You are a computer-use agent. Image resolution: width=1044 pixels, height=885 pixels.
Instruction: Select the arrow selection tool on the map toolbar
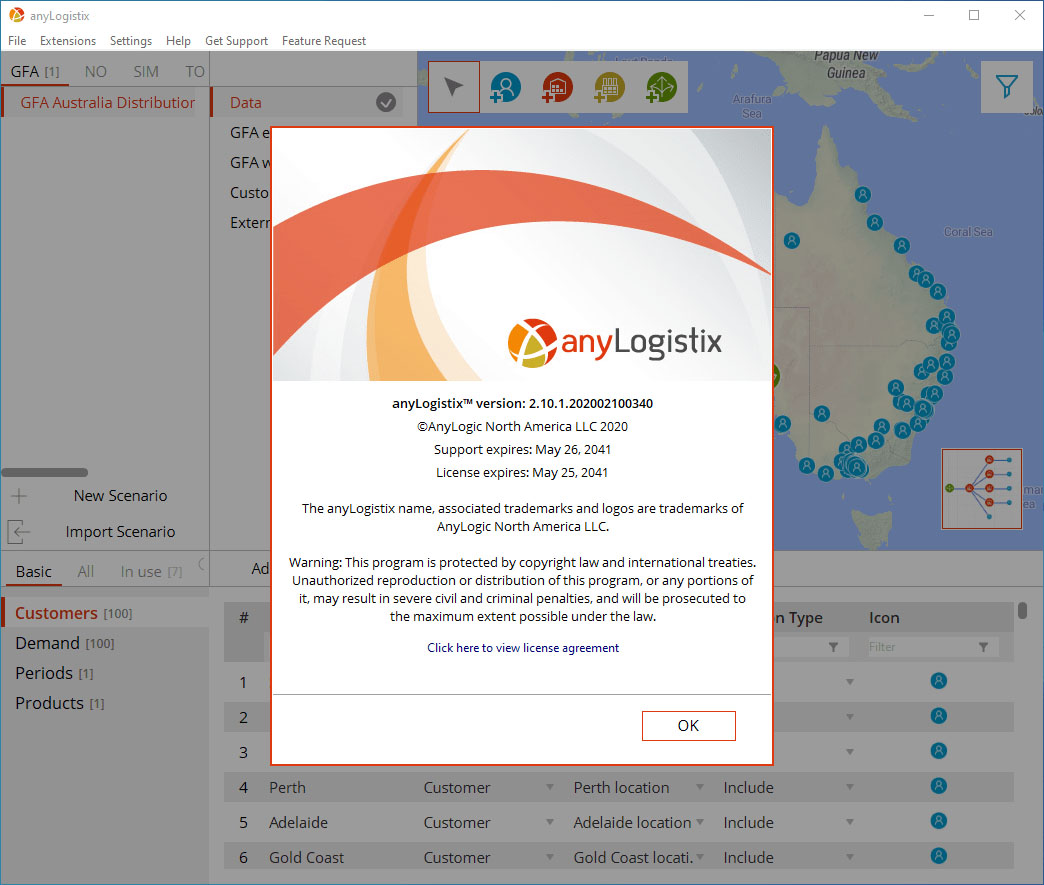(x=453, y=87)
